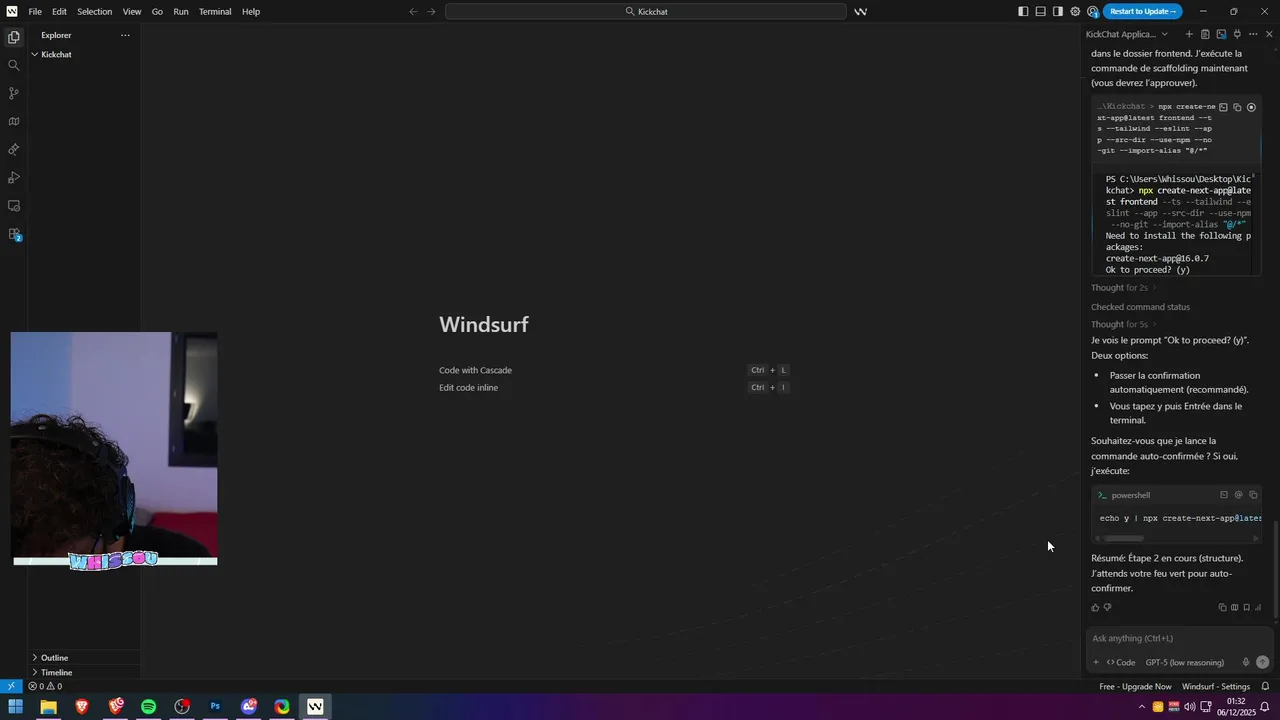Toggle bottom panel layout icon
Screen dimensions: 1280x720
coord(1040,11)
